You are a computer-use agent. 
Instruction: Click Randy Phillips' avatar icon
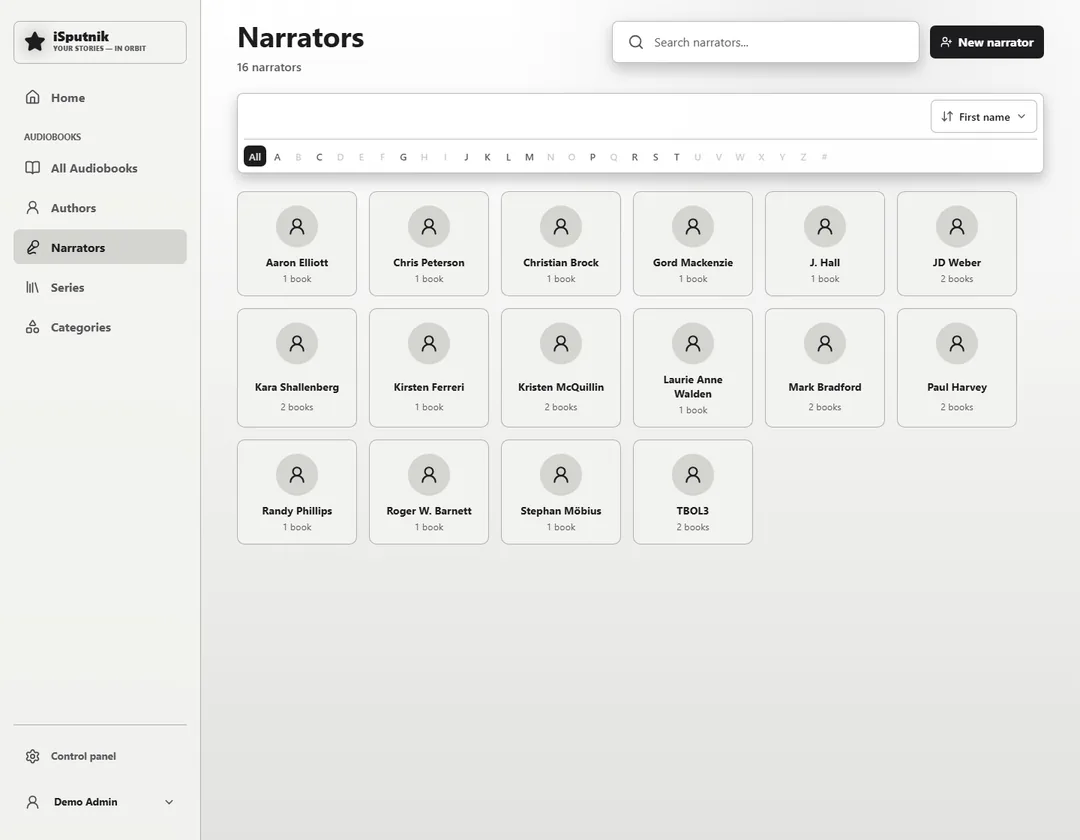(297, 474)
